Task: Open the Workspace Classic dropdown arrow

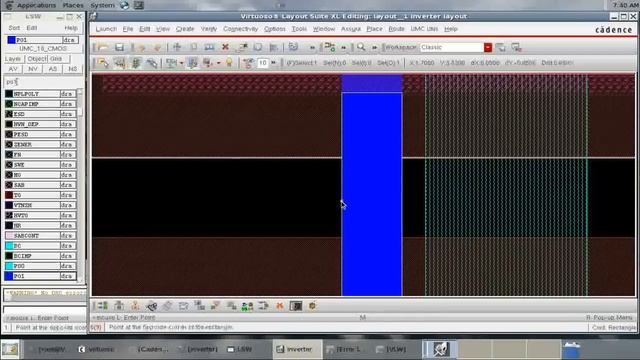Action: tap(488, 47)
